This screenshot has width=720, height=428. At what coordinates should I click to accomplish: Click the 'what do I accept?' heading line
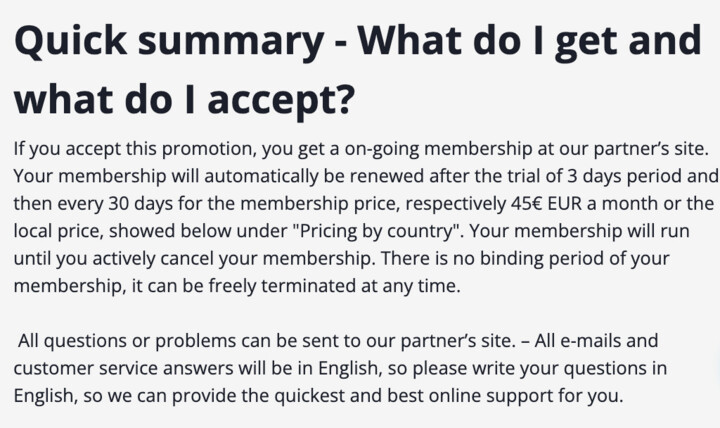point(185,100)
